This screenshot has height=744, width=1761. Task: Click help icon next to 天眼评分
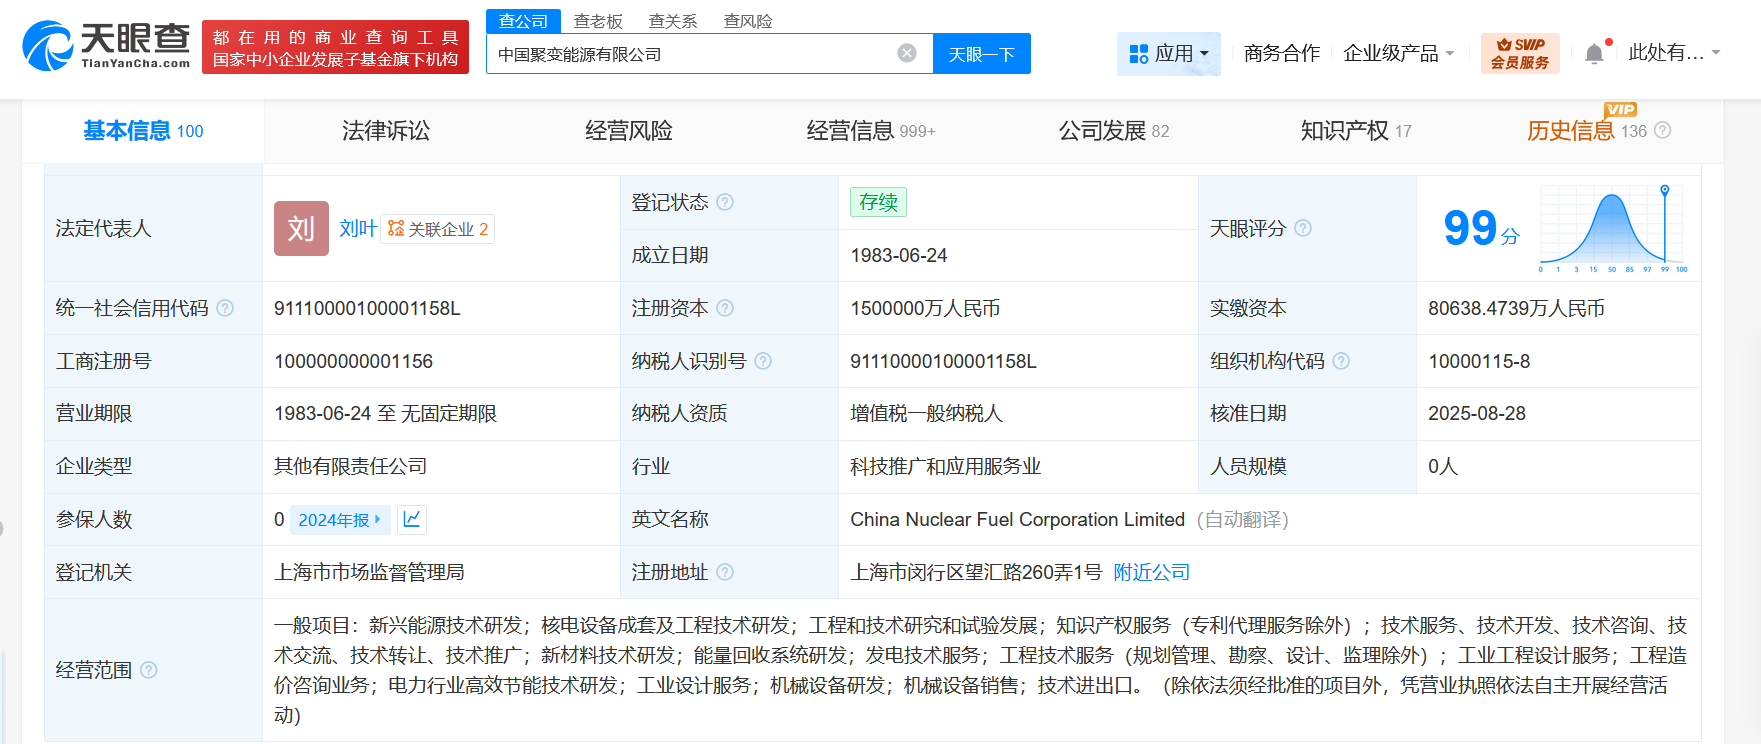point(1303,228)
